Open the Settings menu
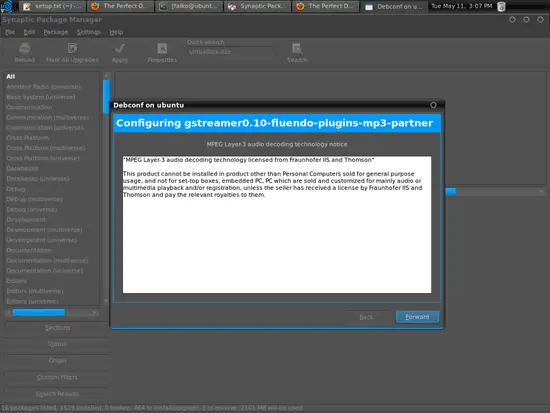Screen dimensions: 550x413 coord(88,32)
